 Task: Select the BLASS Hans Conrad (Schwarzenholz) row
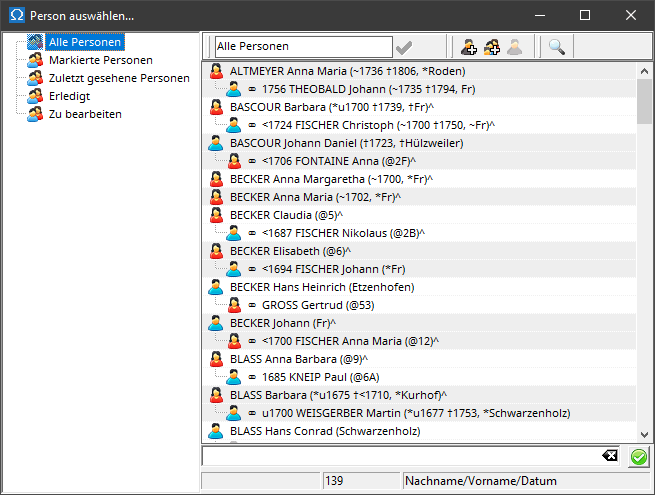pos(325,431)
